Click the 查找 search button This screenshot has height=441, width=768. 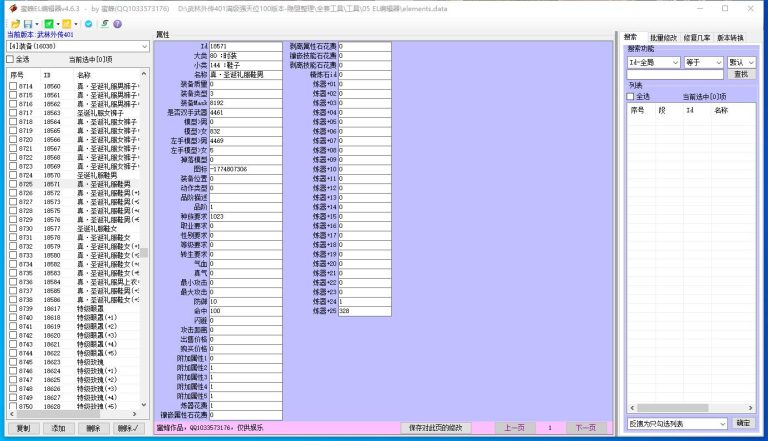coord(741,74)
